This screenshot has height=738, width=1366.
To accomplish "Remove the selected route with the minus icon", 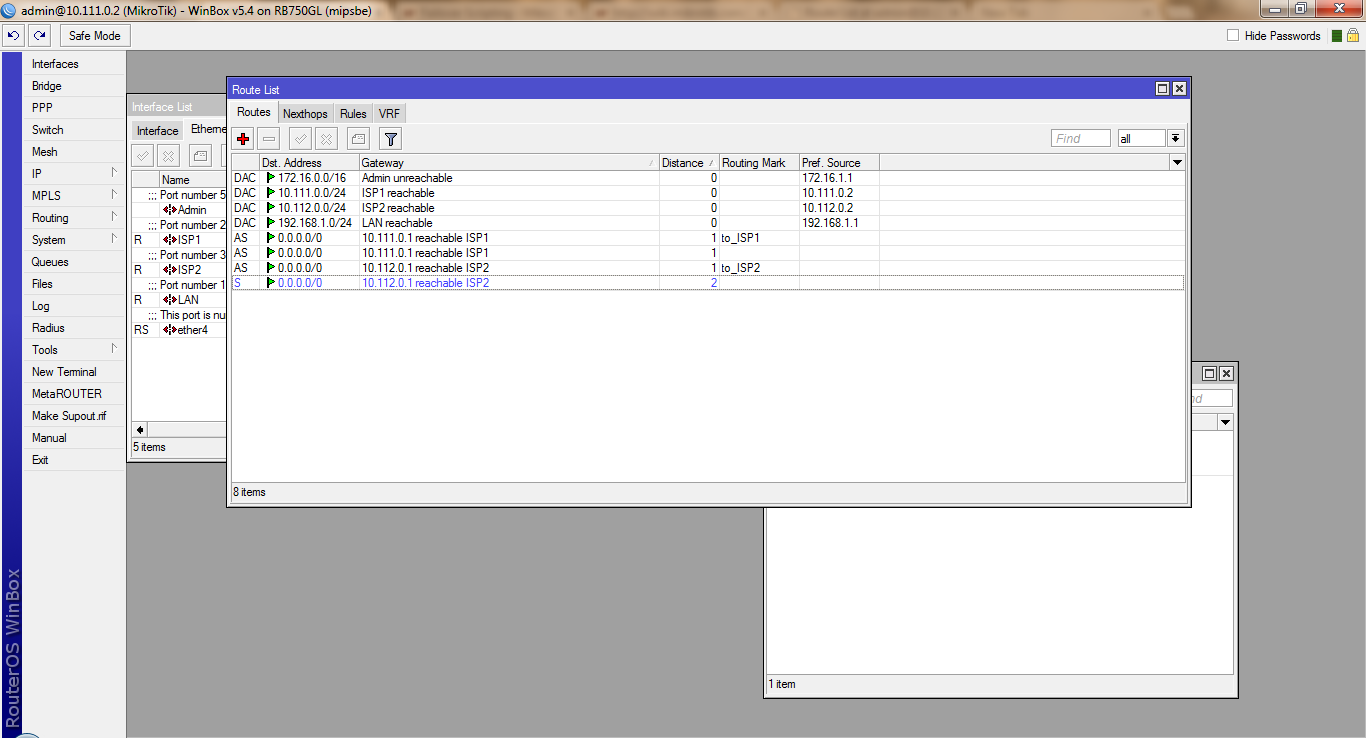I will tap(269, 139).
